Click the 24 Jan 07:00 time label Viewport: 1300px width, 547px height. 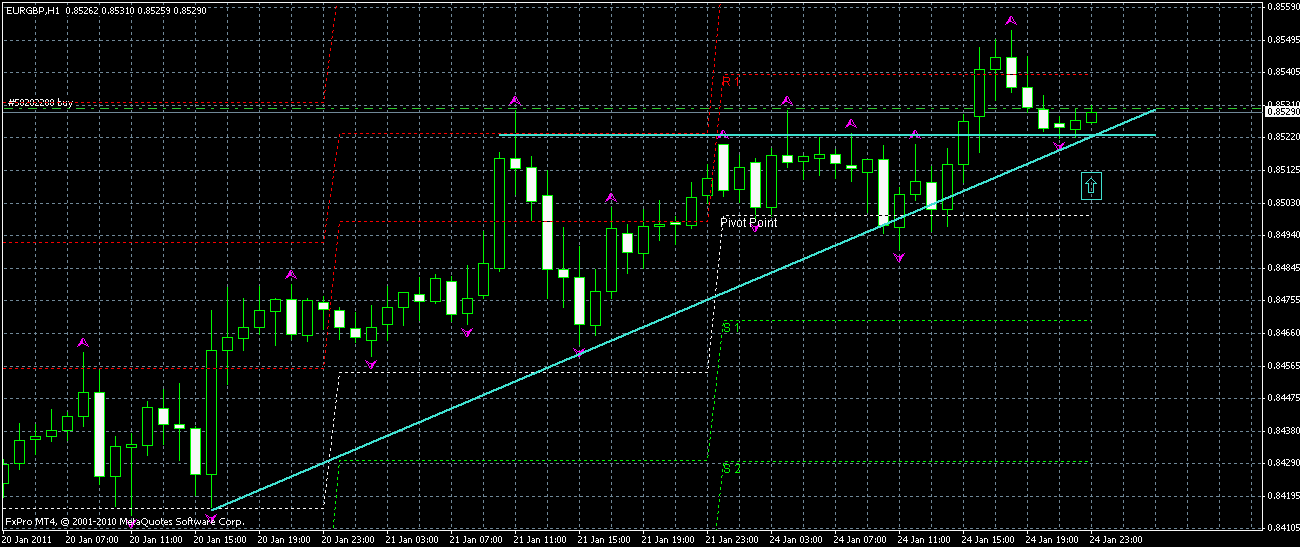click(x=860, y=540)
